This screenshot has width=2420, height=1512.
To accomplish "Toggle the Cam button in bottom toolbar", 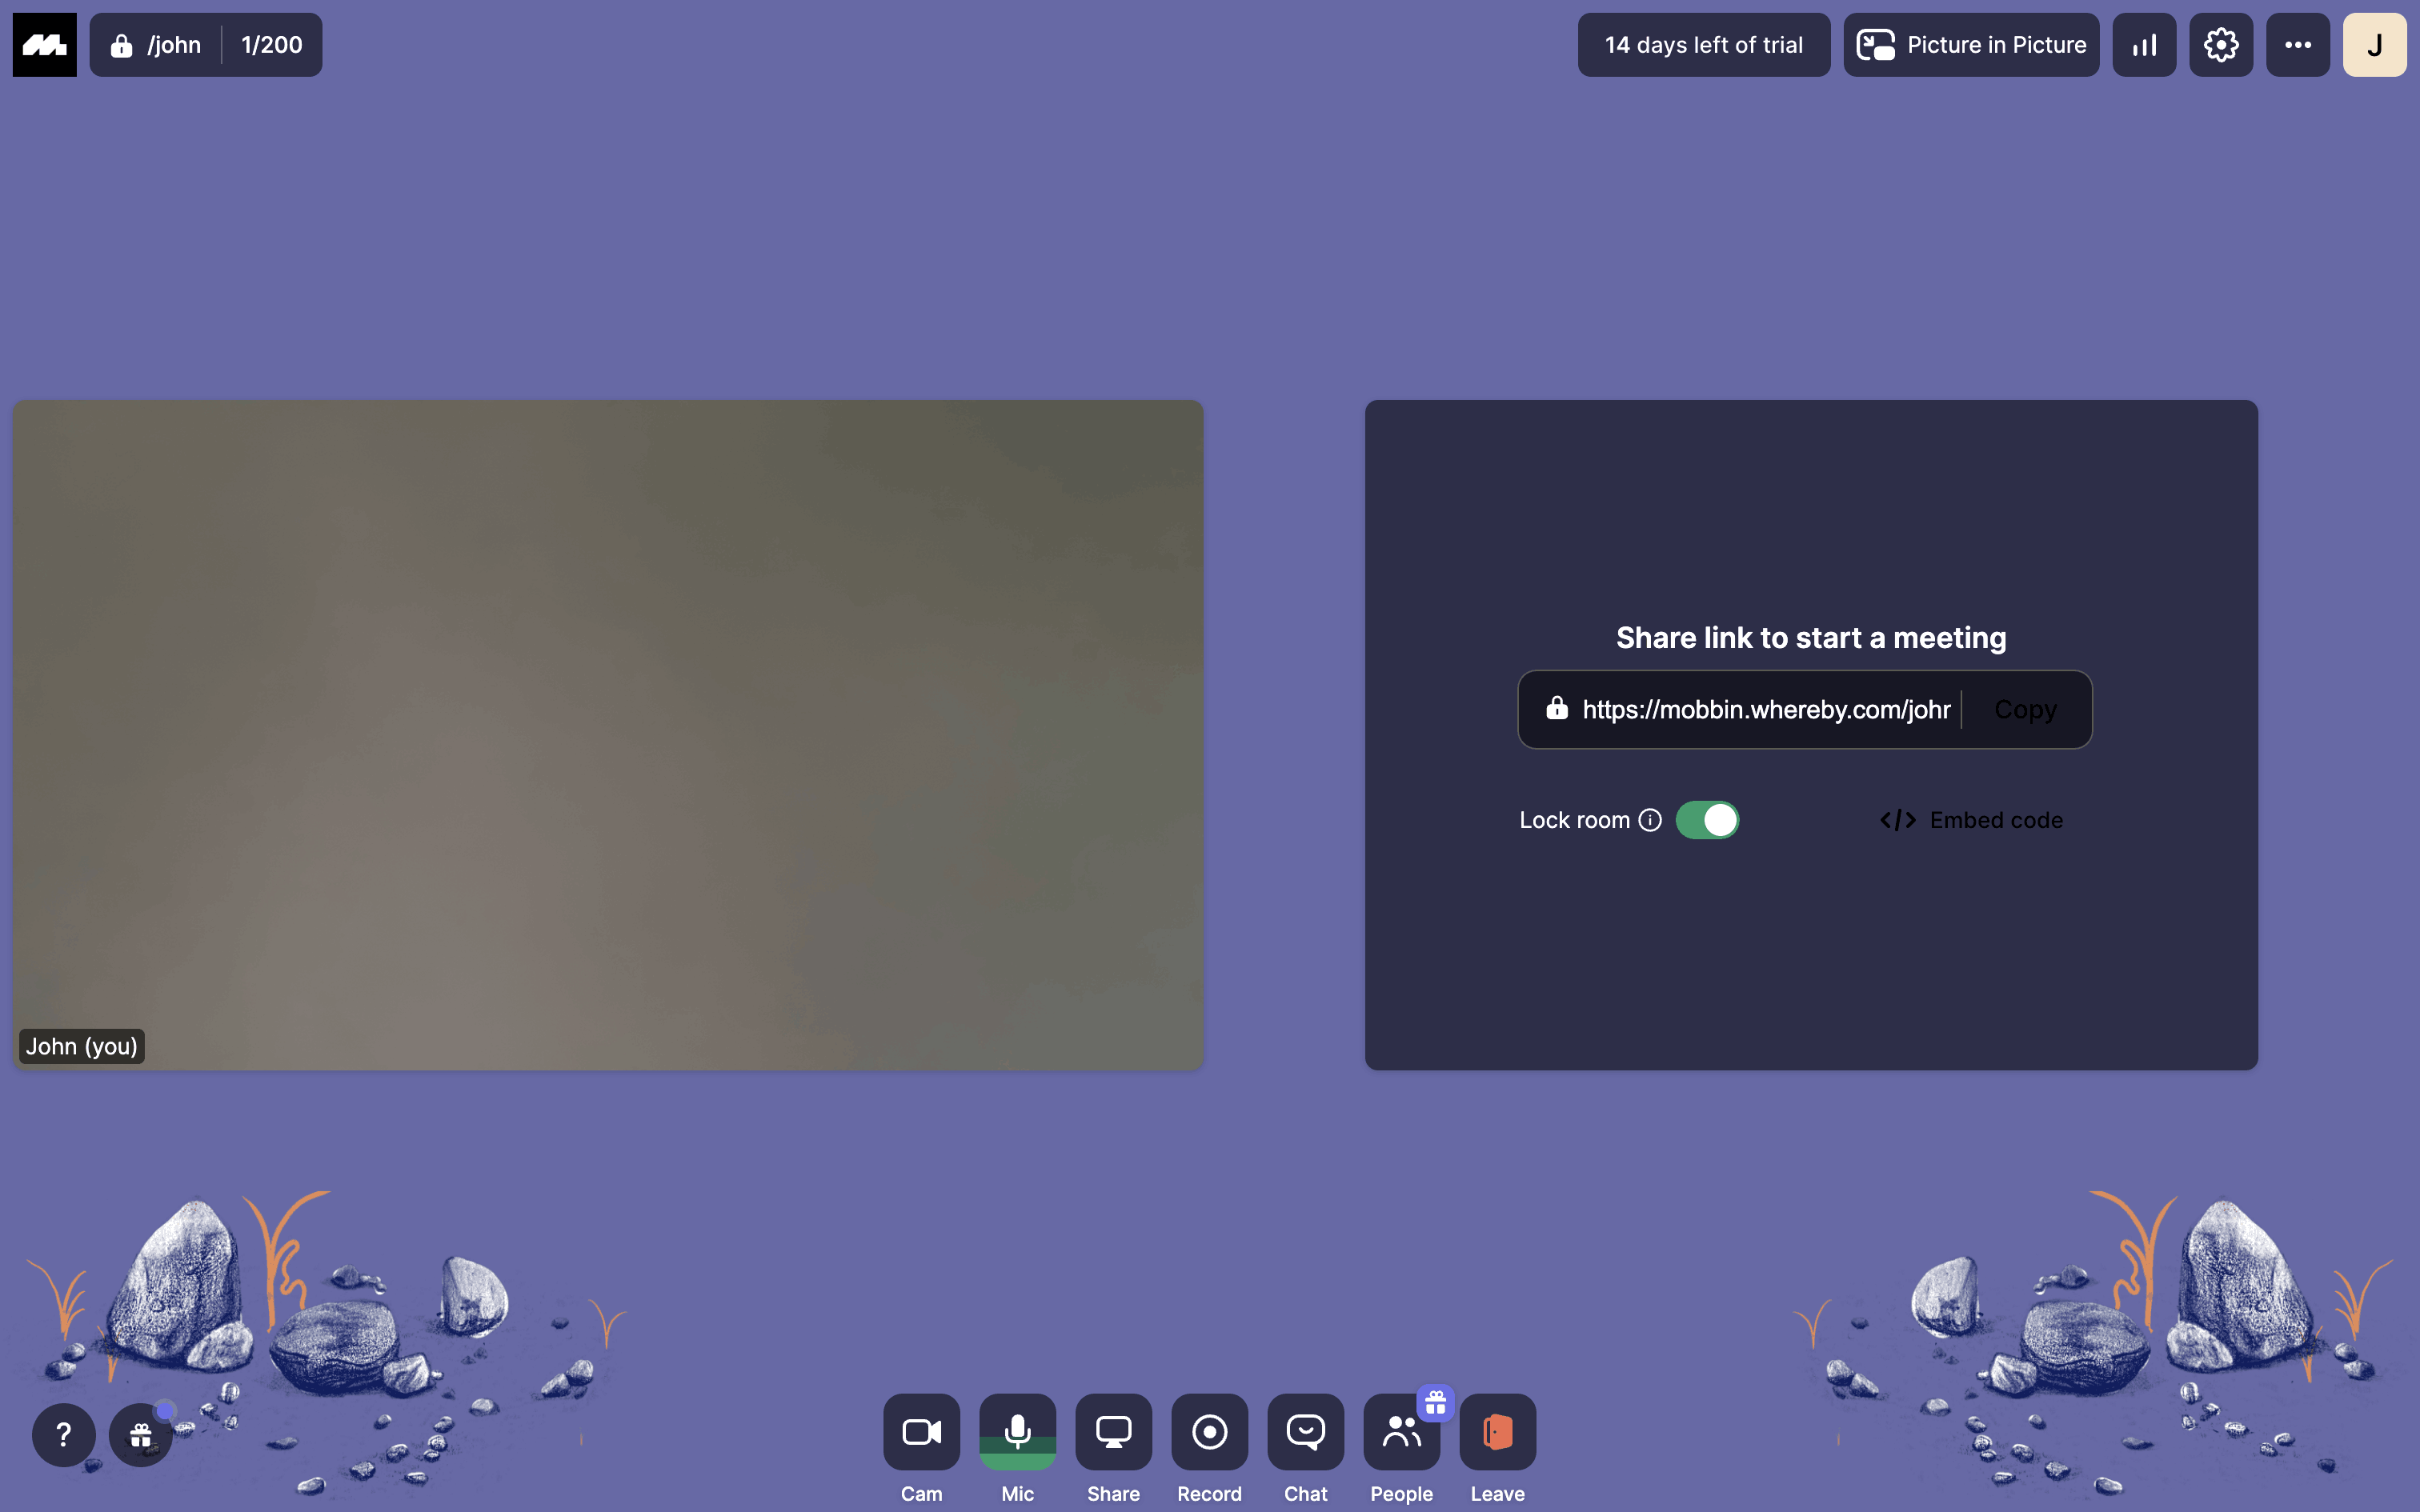I will [x=921, y=1431].
